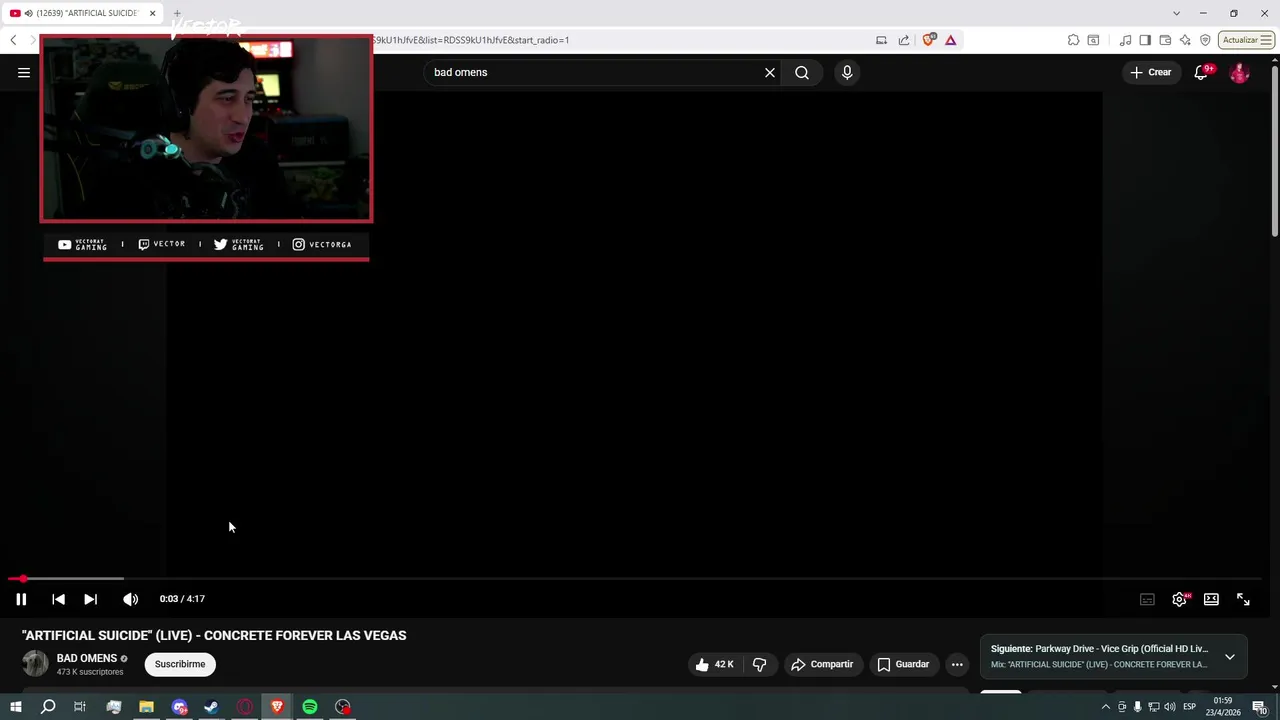Close the ARTIFICIAL SUICIDE tab

[152, 13]
